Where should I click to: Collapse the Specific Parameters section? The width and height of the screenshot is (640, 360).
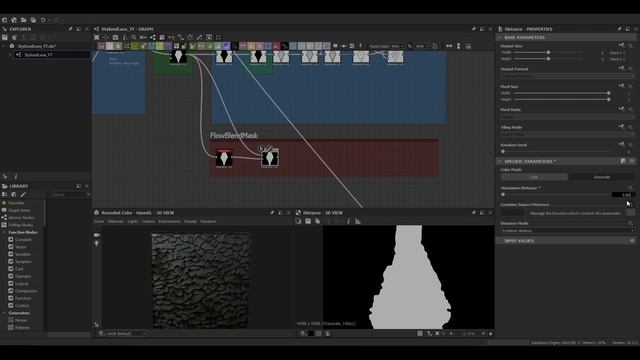coord(499,161)
